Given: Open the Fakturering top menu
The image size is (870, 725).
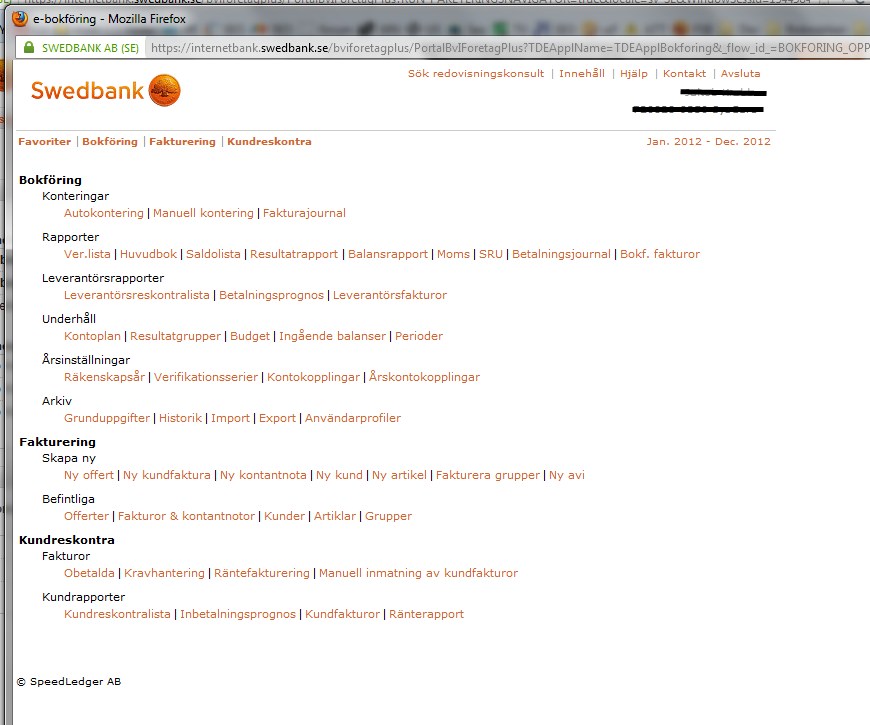Looking at the screenshot, I should pyautogui.click(x=182, y=141).
